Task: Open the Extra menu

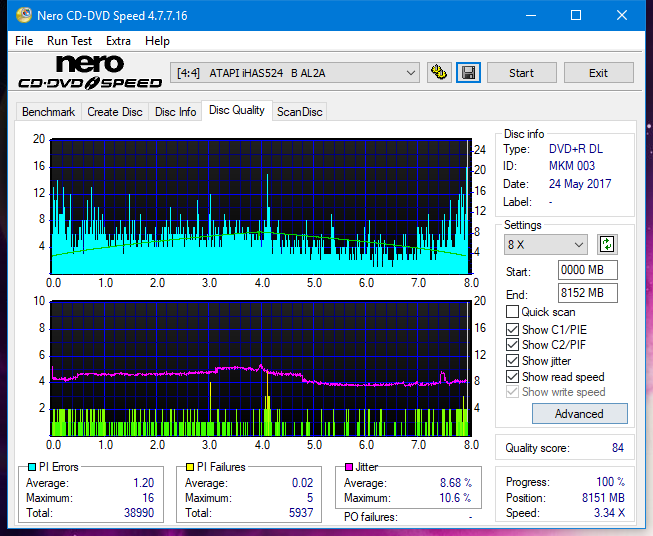Action: pyautogui.click(x=118, y=41)
